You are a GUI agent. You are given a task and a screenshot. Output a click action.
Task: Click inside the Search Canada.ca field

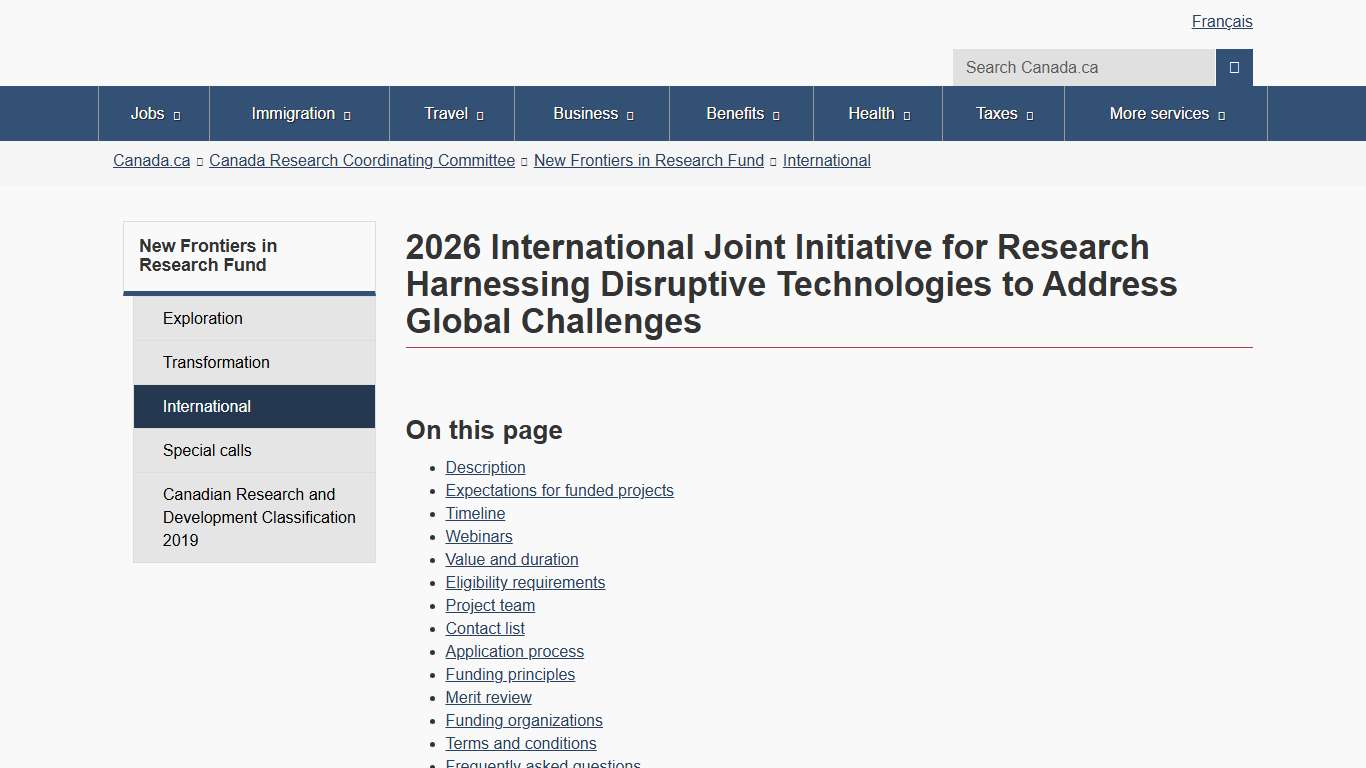[x=1083, y=67]
